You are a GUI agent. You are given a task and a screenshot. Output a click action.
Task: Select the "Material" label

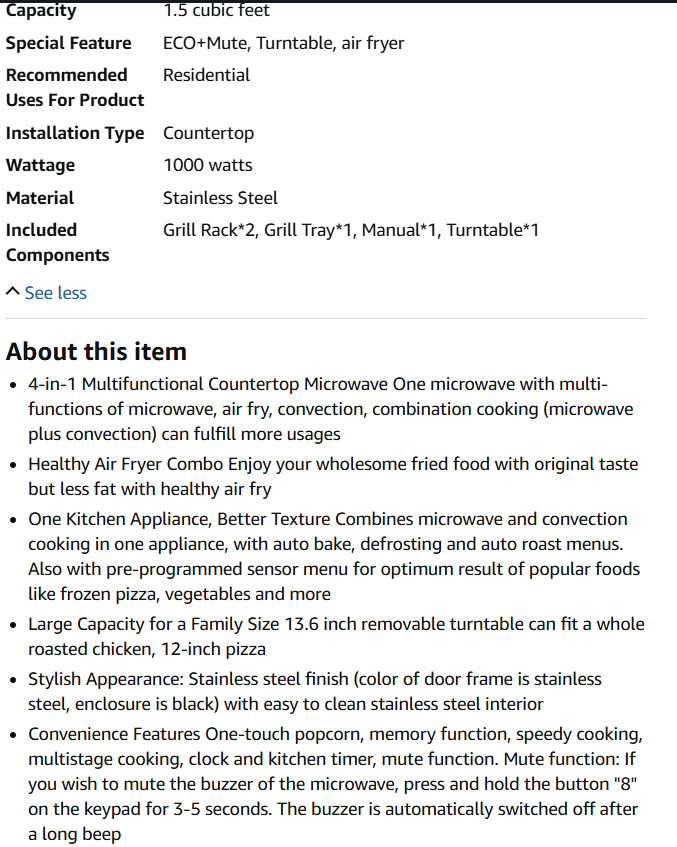(39, 198)
